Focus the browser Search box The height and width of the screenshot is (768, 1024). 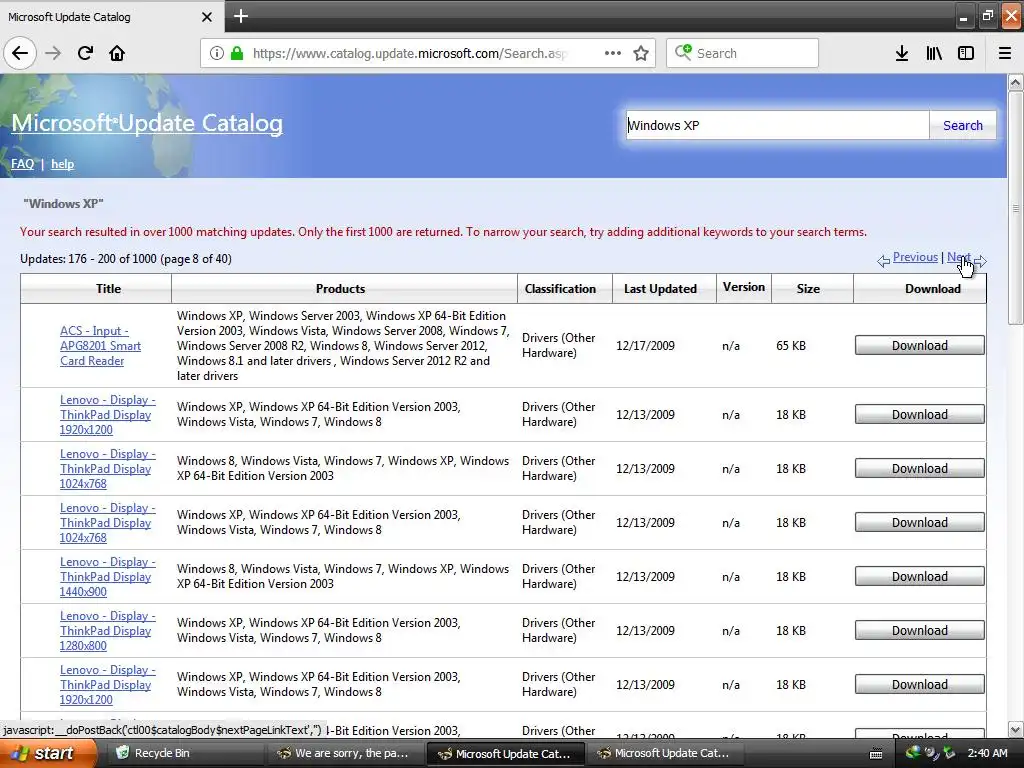[743, 53]
